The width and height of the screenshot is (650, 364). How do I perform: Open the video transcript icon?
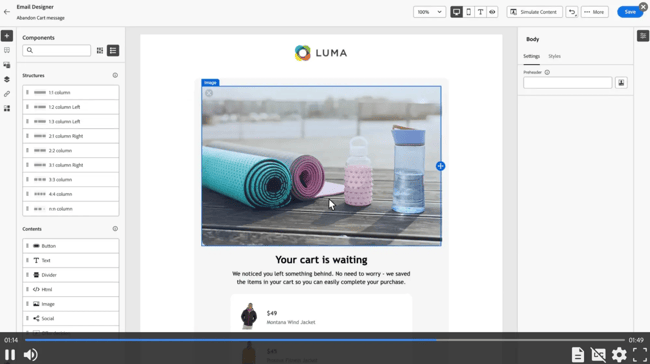[x=577, y=355]
